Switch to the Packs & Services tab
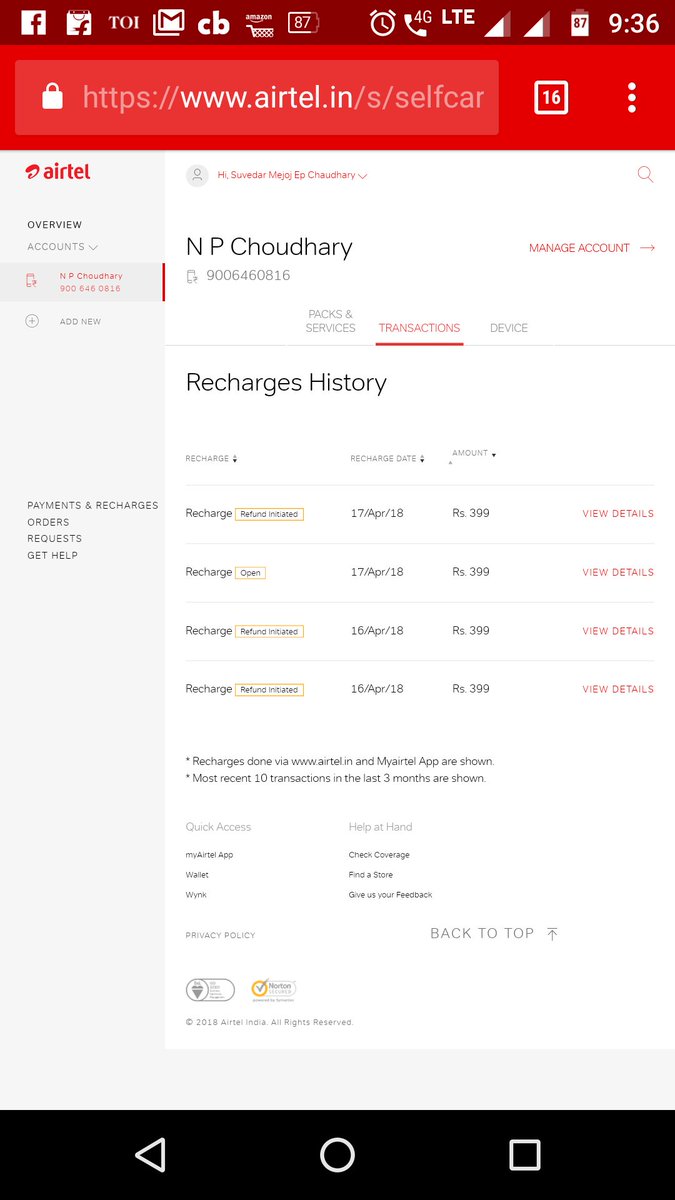This screenshot has height=1200, width=675. [x=331, y=321]
